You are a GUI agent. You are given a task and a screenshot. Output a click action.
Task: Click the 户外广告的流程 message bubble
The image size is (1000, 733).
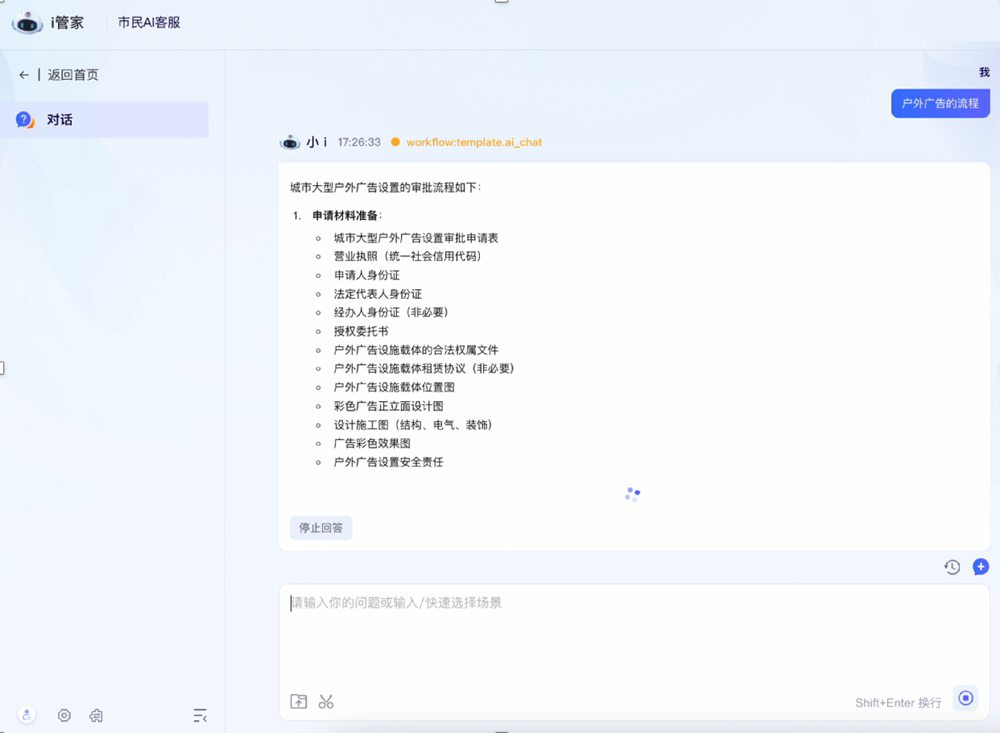pos(940,103)
